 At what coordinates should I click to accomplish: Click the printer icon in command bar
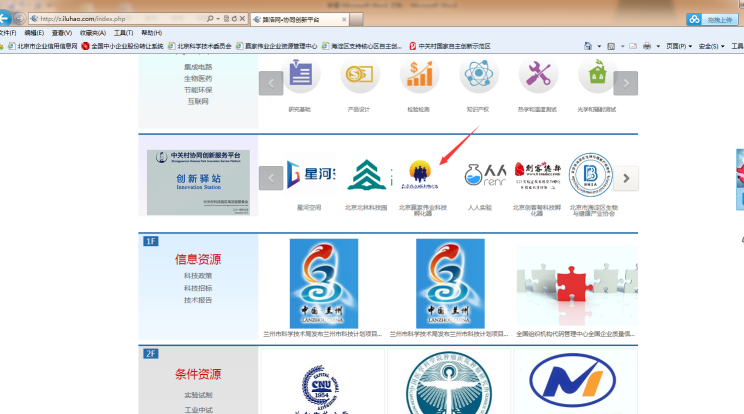point(647,46)
